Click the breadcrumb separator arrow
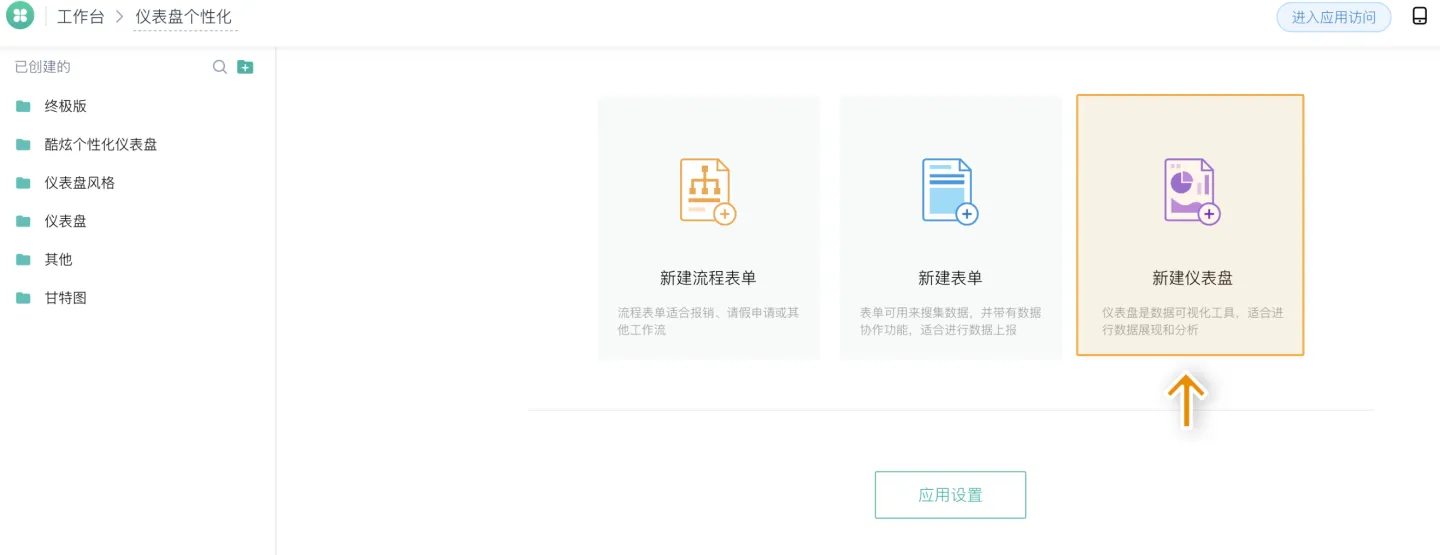Image resolution: width=1440 pixels, height=555 pixels. pyautogui.click(x=119, y=17)
